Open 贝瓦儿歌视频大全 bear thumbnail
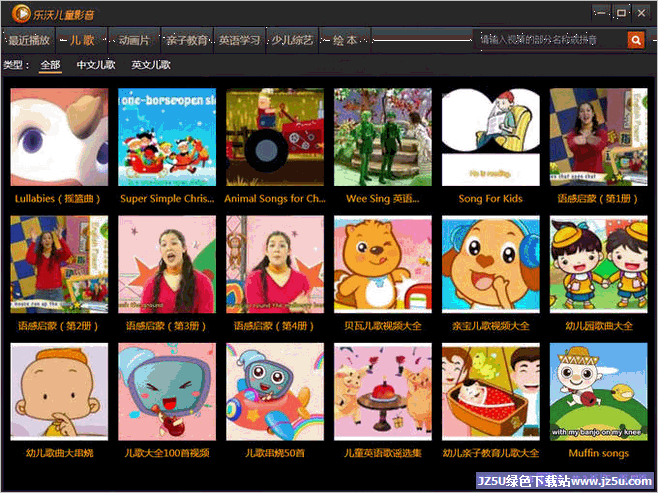Screen dimensions: 658x493 coord(383,264)
